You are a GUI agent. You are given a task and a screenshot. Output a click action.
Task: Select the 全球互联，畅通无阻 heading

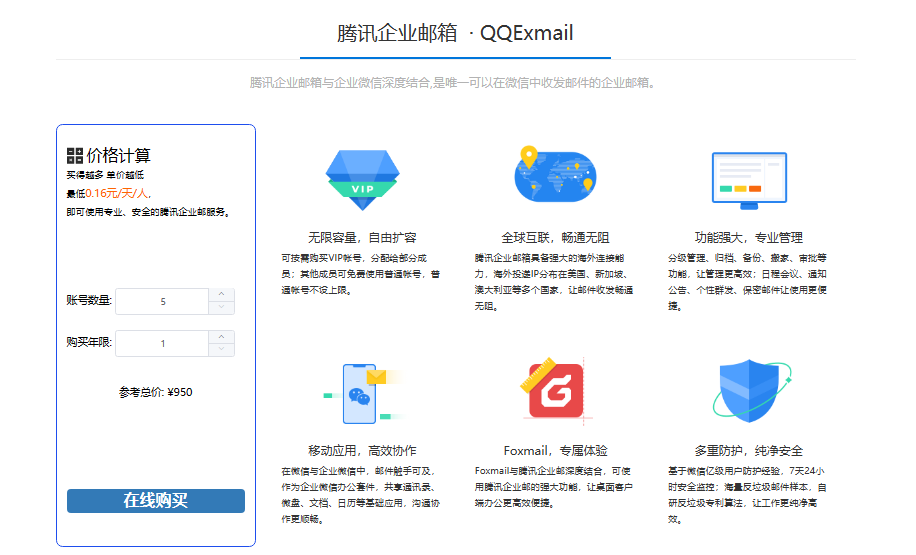(555, 238)
